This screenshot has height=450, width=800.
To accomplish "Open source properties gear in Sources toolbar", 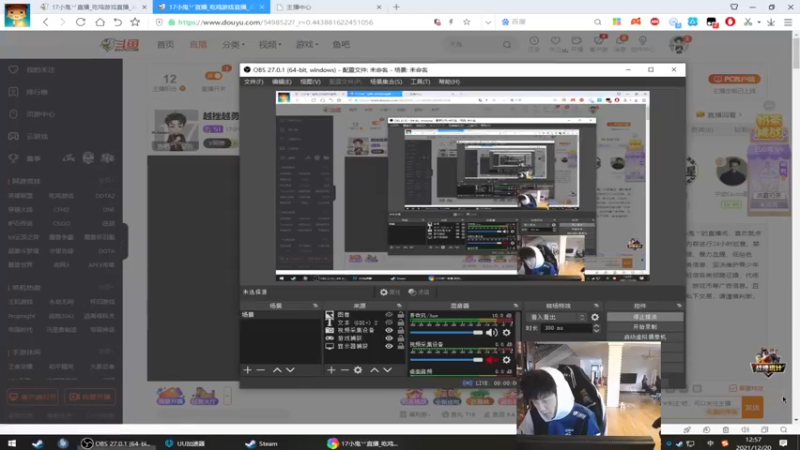I will coord(358,370).
